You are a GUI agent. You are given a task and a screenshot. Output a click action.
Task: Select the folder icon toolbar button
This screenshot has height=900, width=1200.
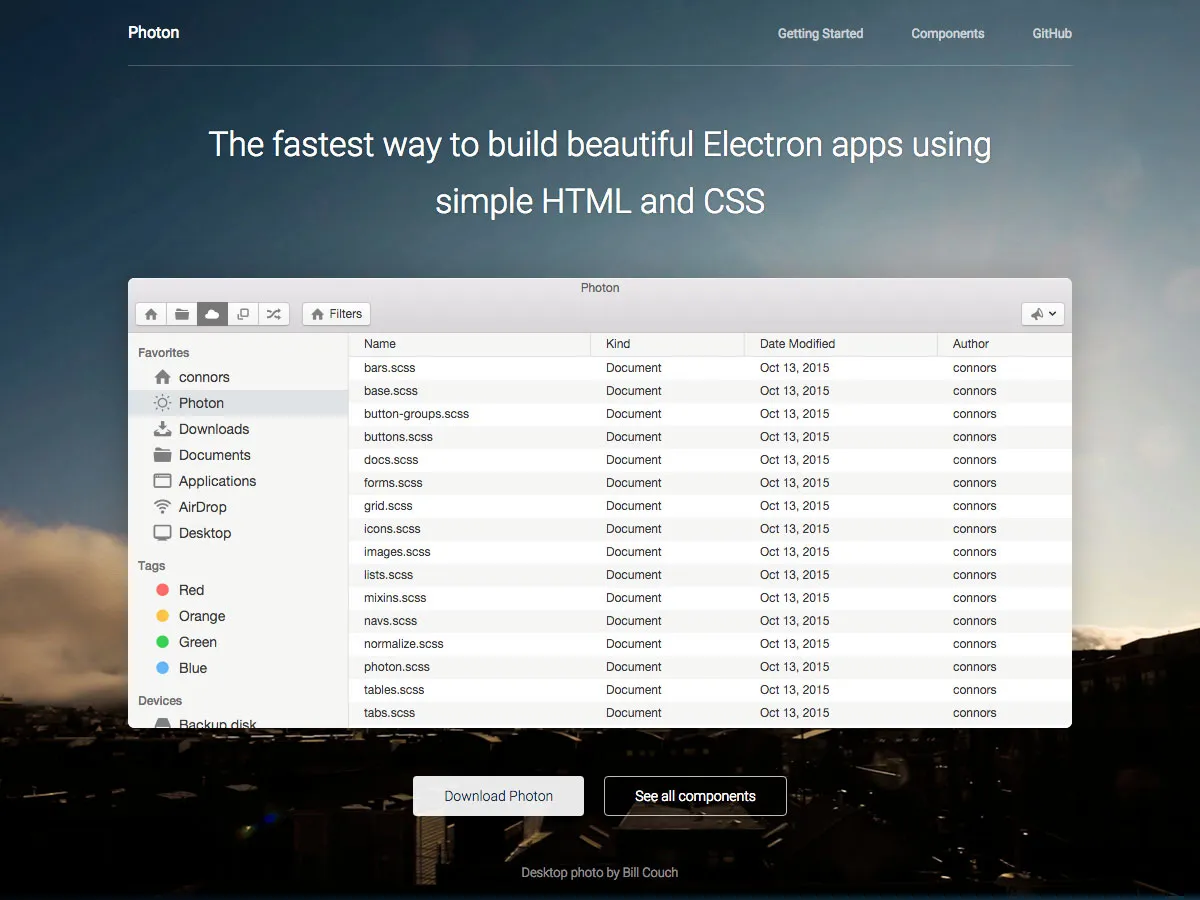(x=182, y=314)
